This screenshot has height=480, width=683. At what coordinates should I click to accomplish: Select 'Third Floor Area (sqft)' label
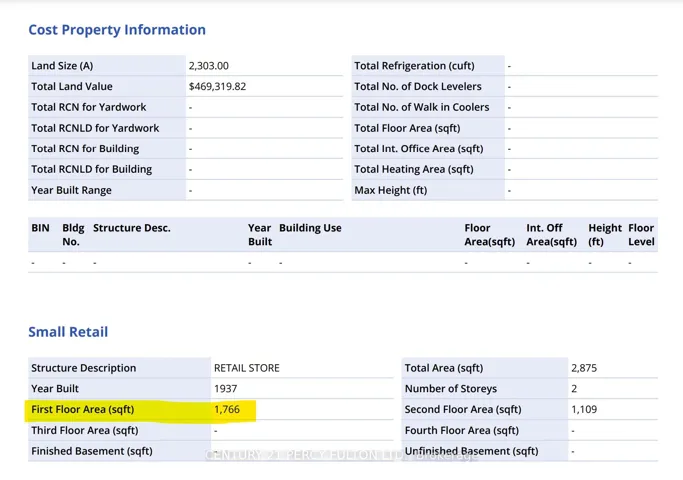85,430
